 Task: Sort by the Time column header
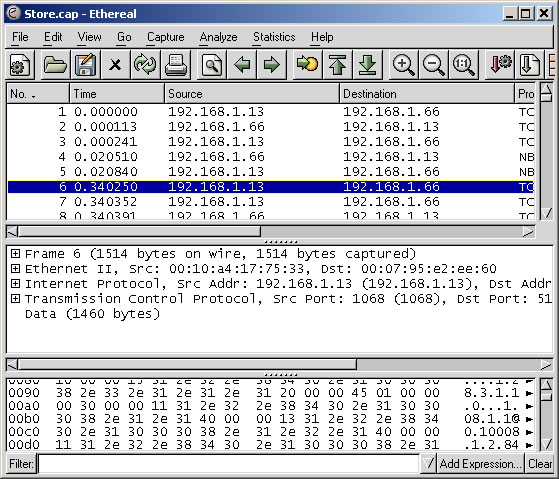pos(117,94)
